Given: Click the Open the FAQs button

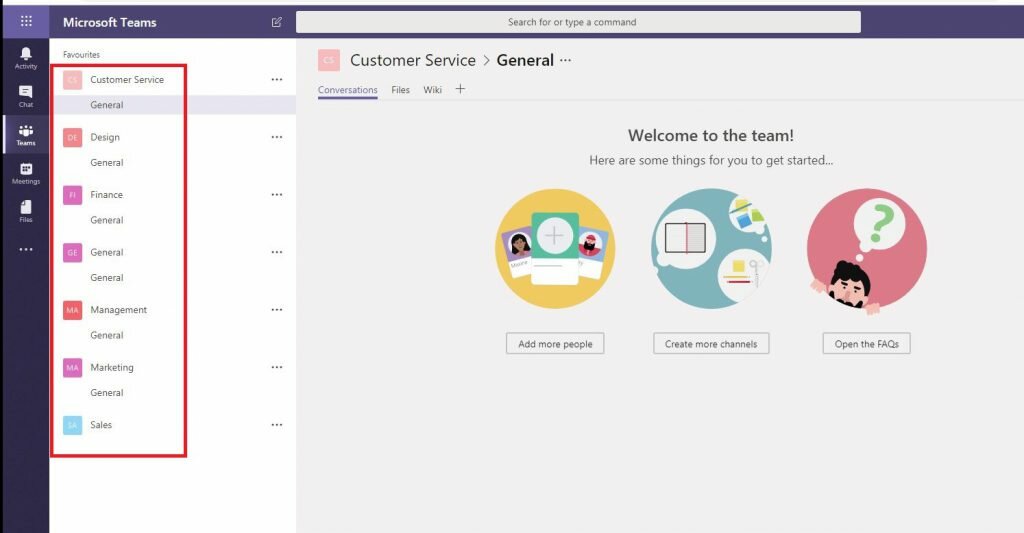Looking at the screenshot, I should pyautogui.click(x=867, y=344).
